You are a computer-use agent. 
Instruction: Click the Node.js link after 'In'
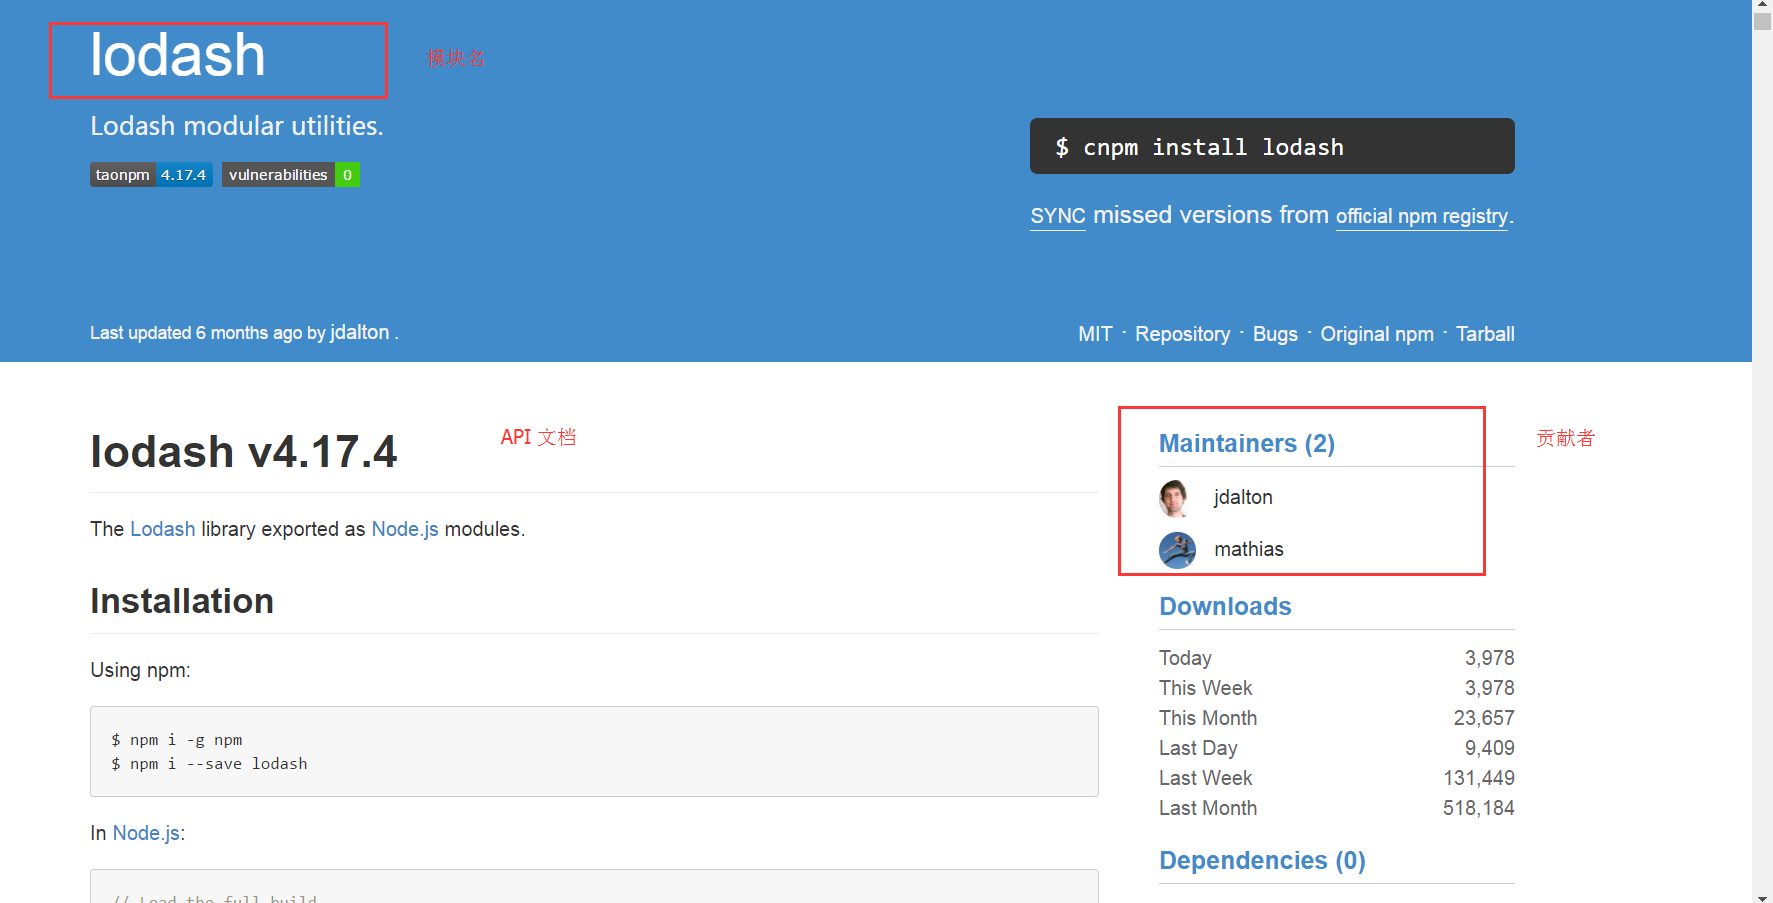[146, 833]
